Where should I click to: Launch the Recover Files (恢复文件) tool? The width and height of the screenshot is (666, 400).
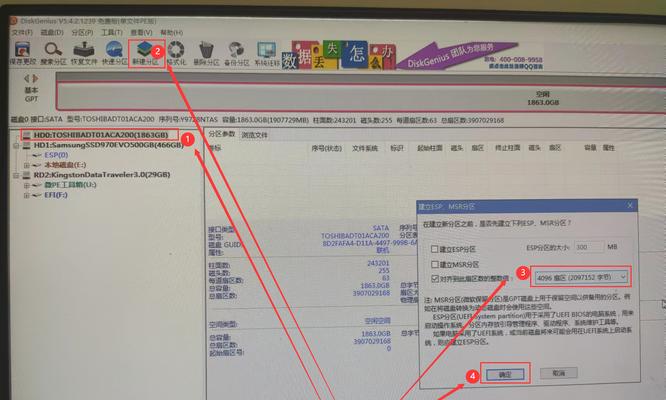[84, 54]
